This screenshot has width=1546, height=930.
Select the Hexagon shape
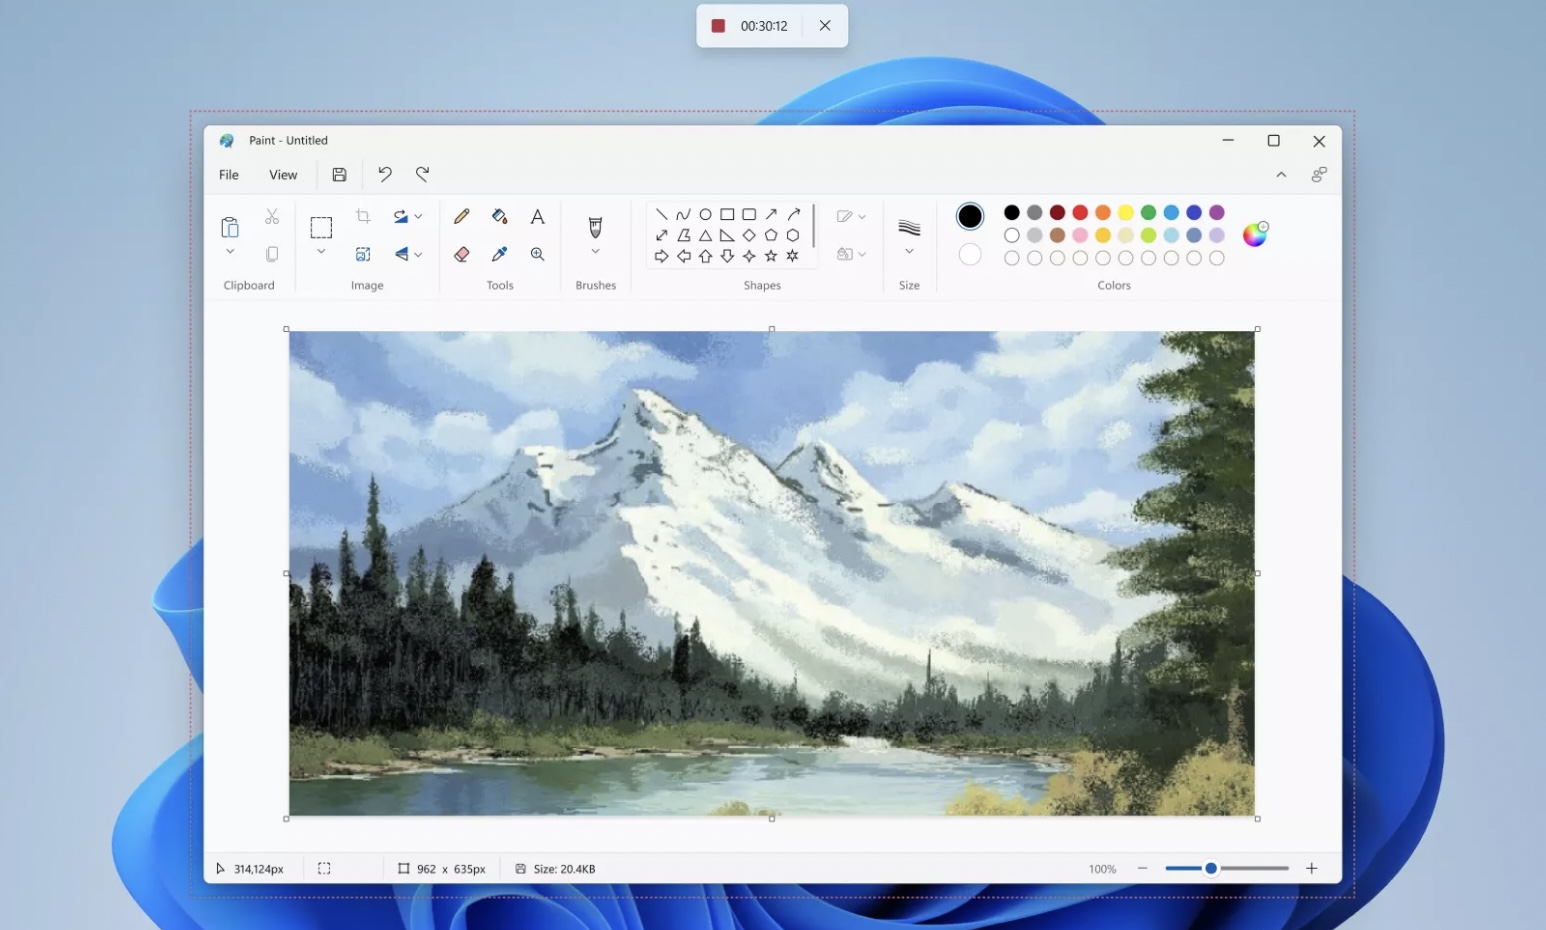(793, 235)
